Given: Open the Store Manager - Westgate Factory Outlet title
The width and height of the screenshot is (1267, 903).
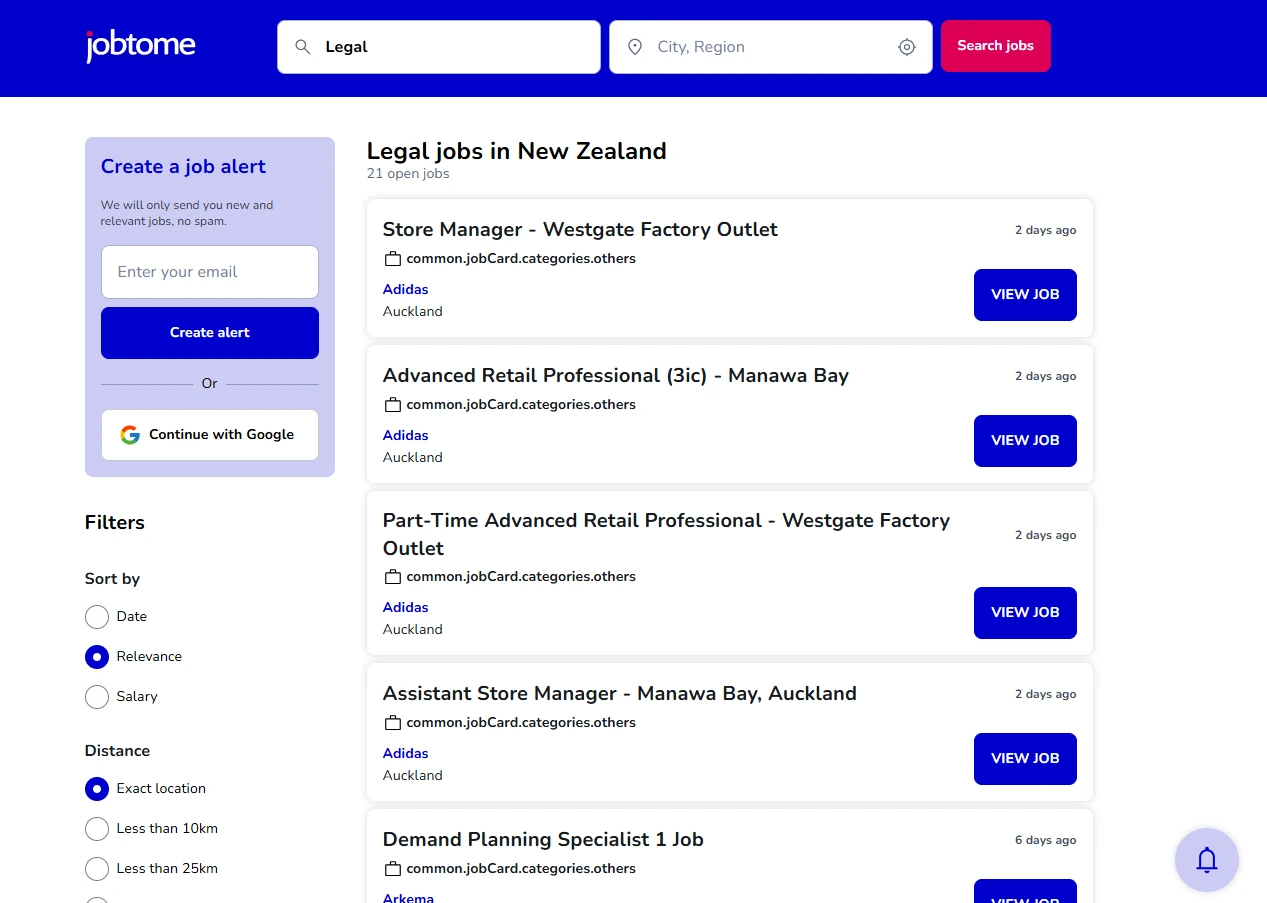Looking at the screenshot, I should [x=580, y=230].
